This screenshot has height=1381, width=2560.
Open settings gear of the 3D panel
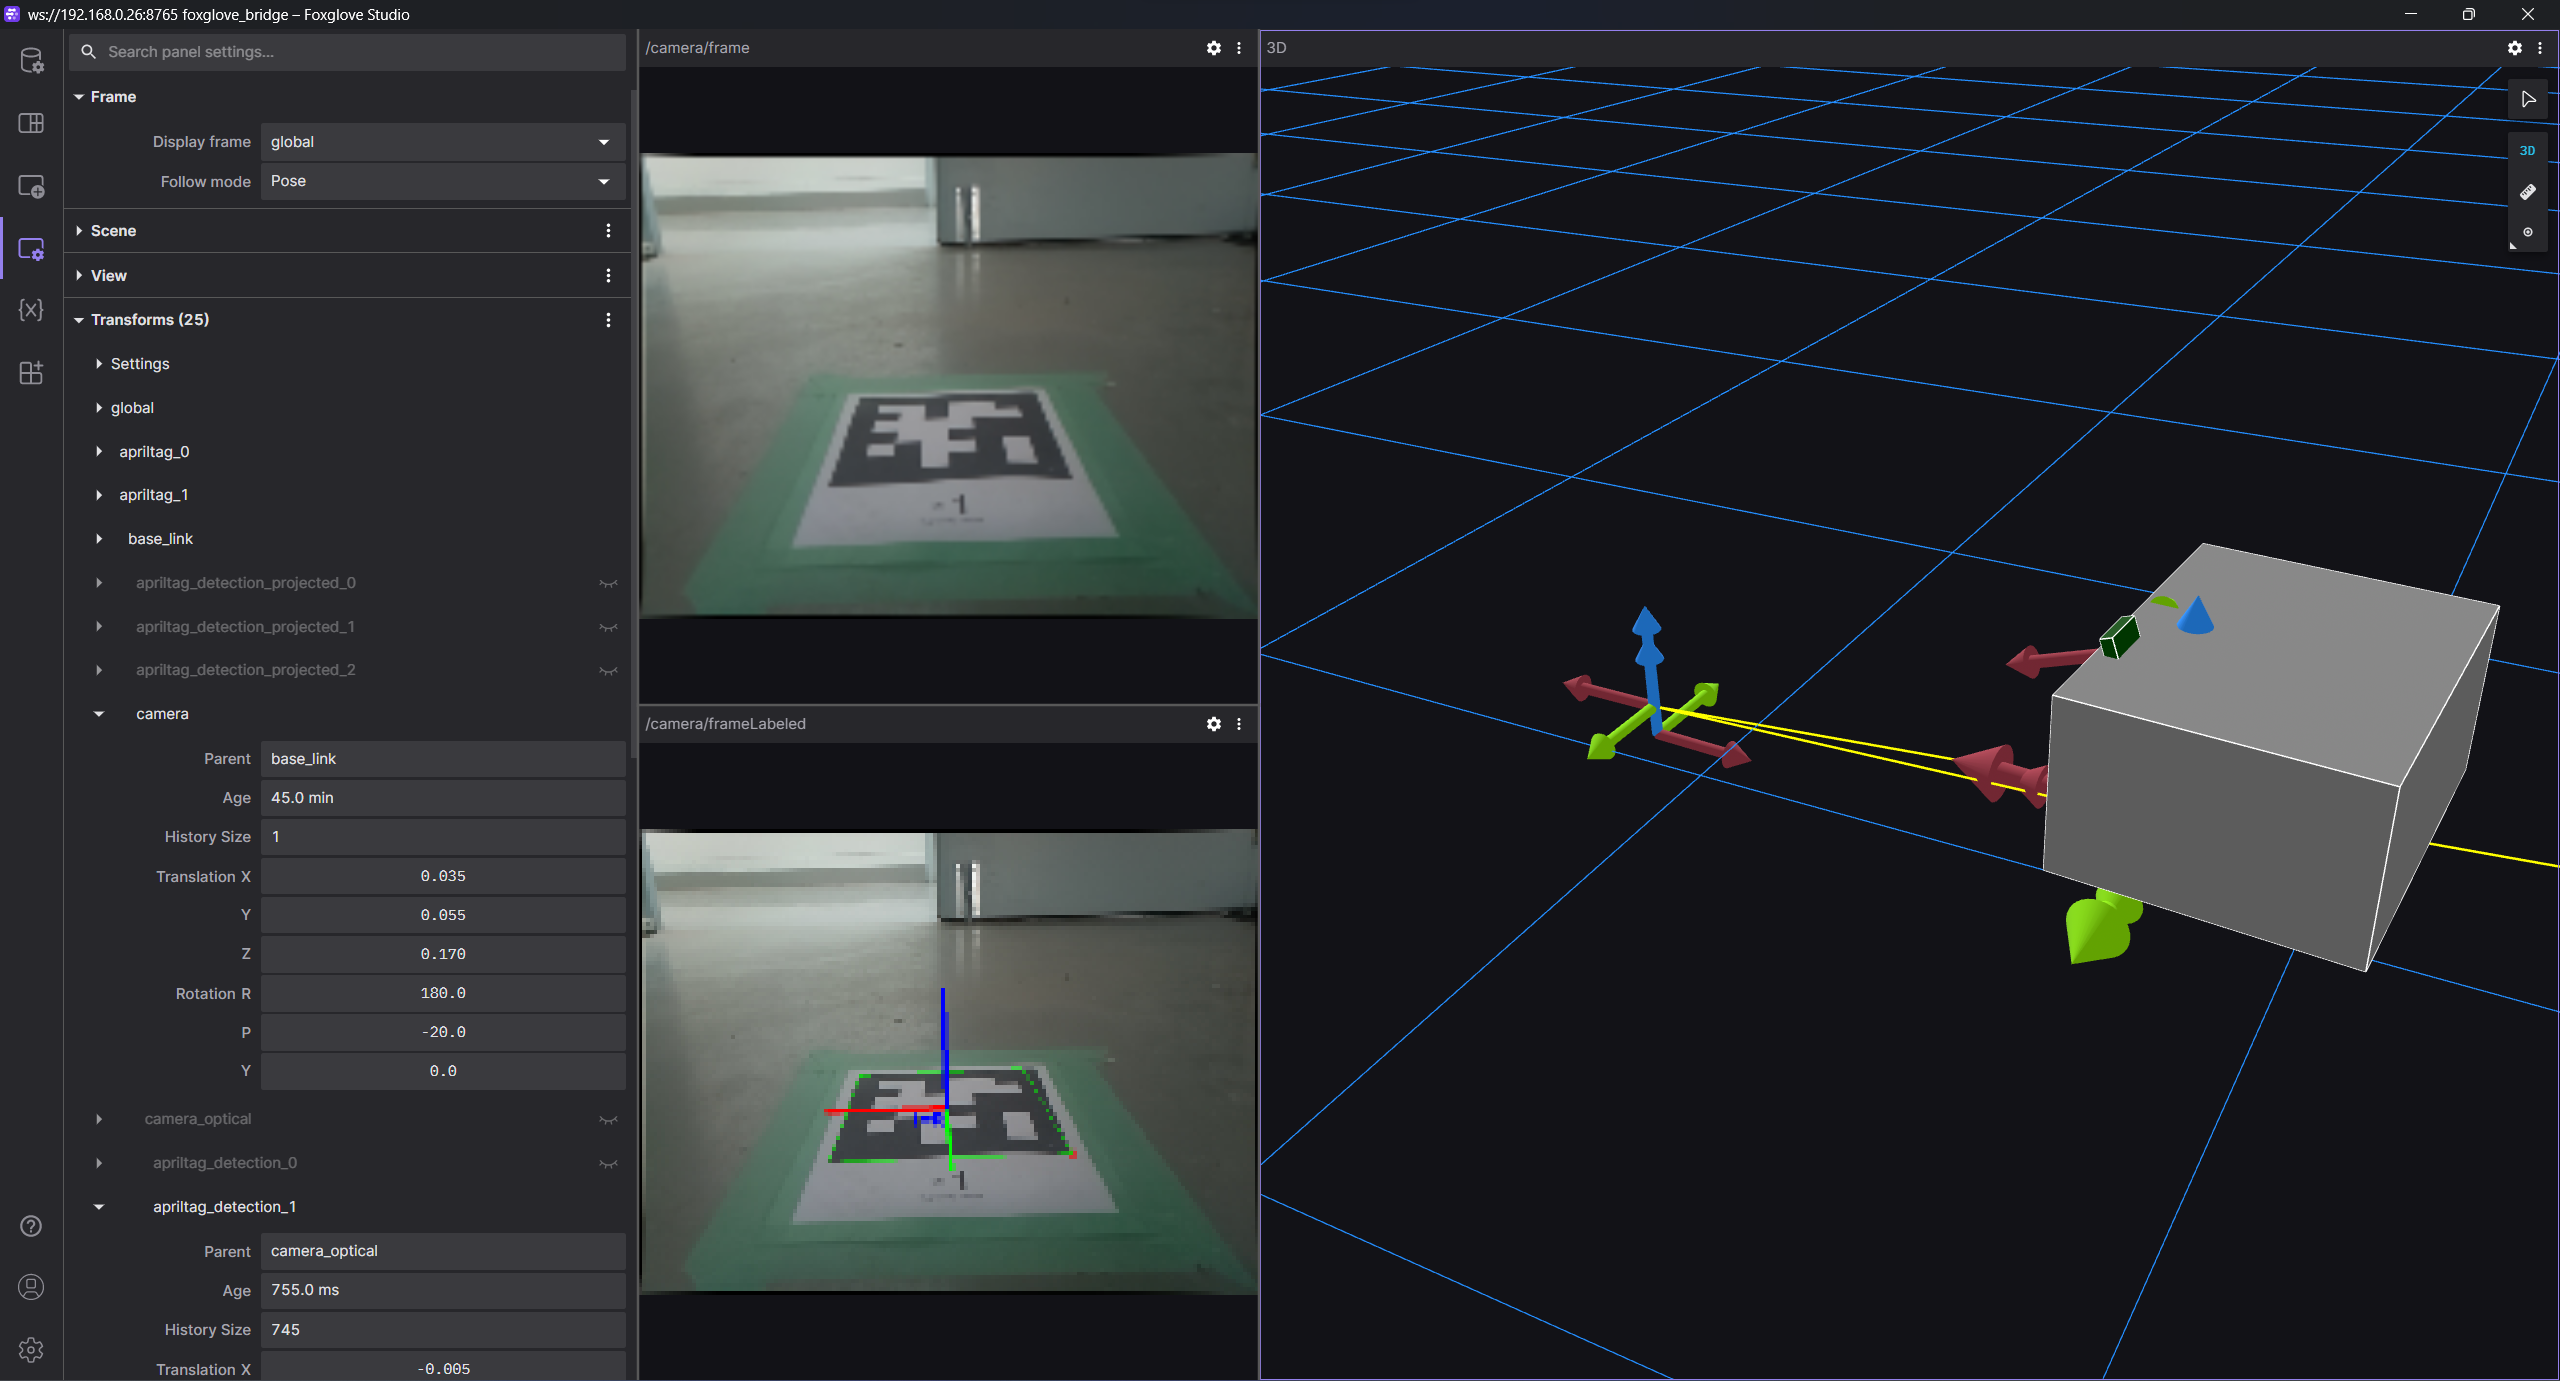pyautogui.click(x=2514, y=48)
